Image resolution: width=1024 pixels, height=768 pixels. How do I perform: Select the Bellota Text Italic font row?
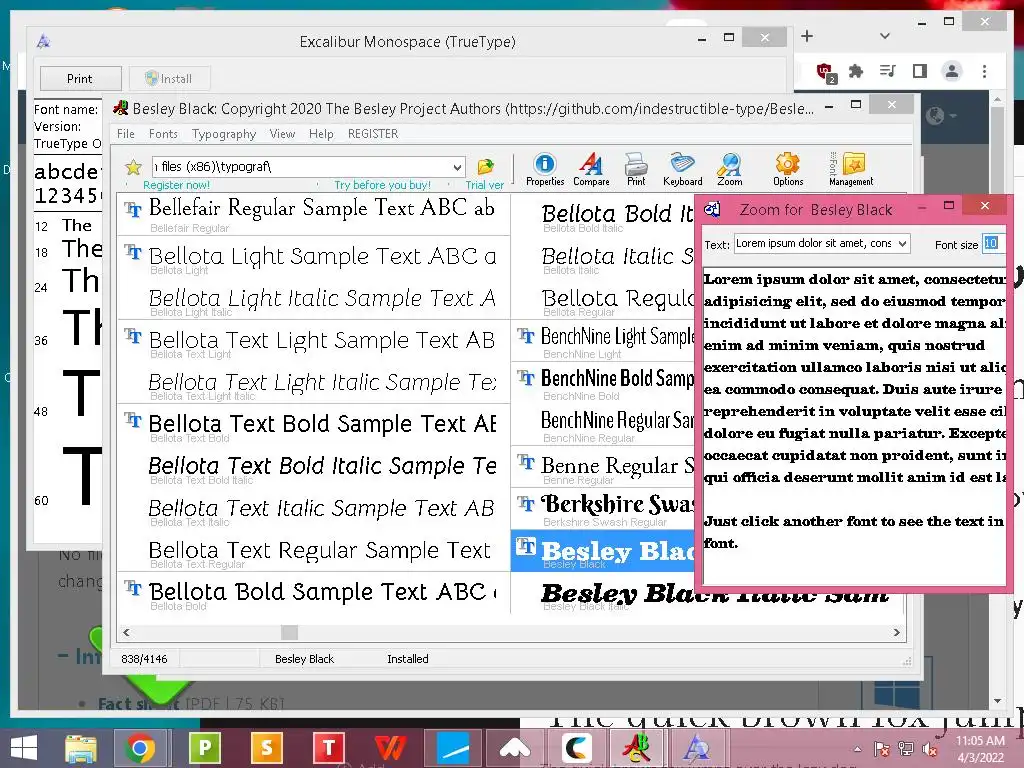(313, 511)
